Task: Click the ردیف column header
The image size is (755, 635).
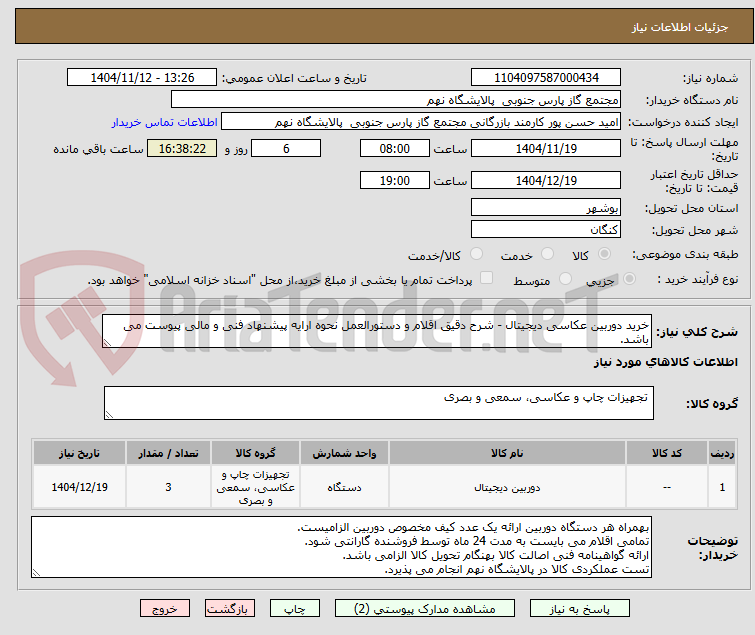Action: [x=722, y=453]
